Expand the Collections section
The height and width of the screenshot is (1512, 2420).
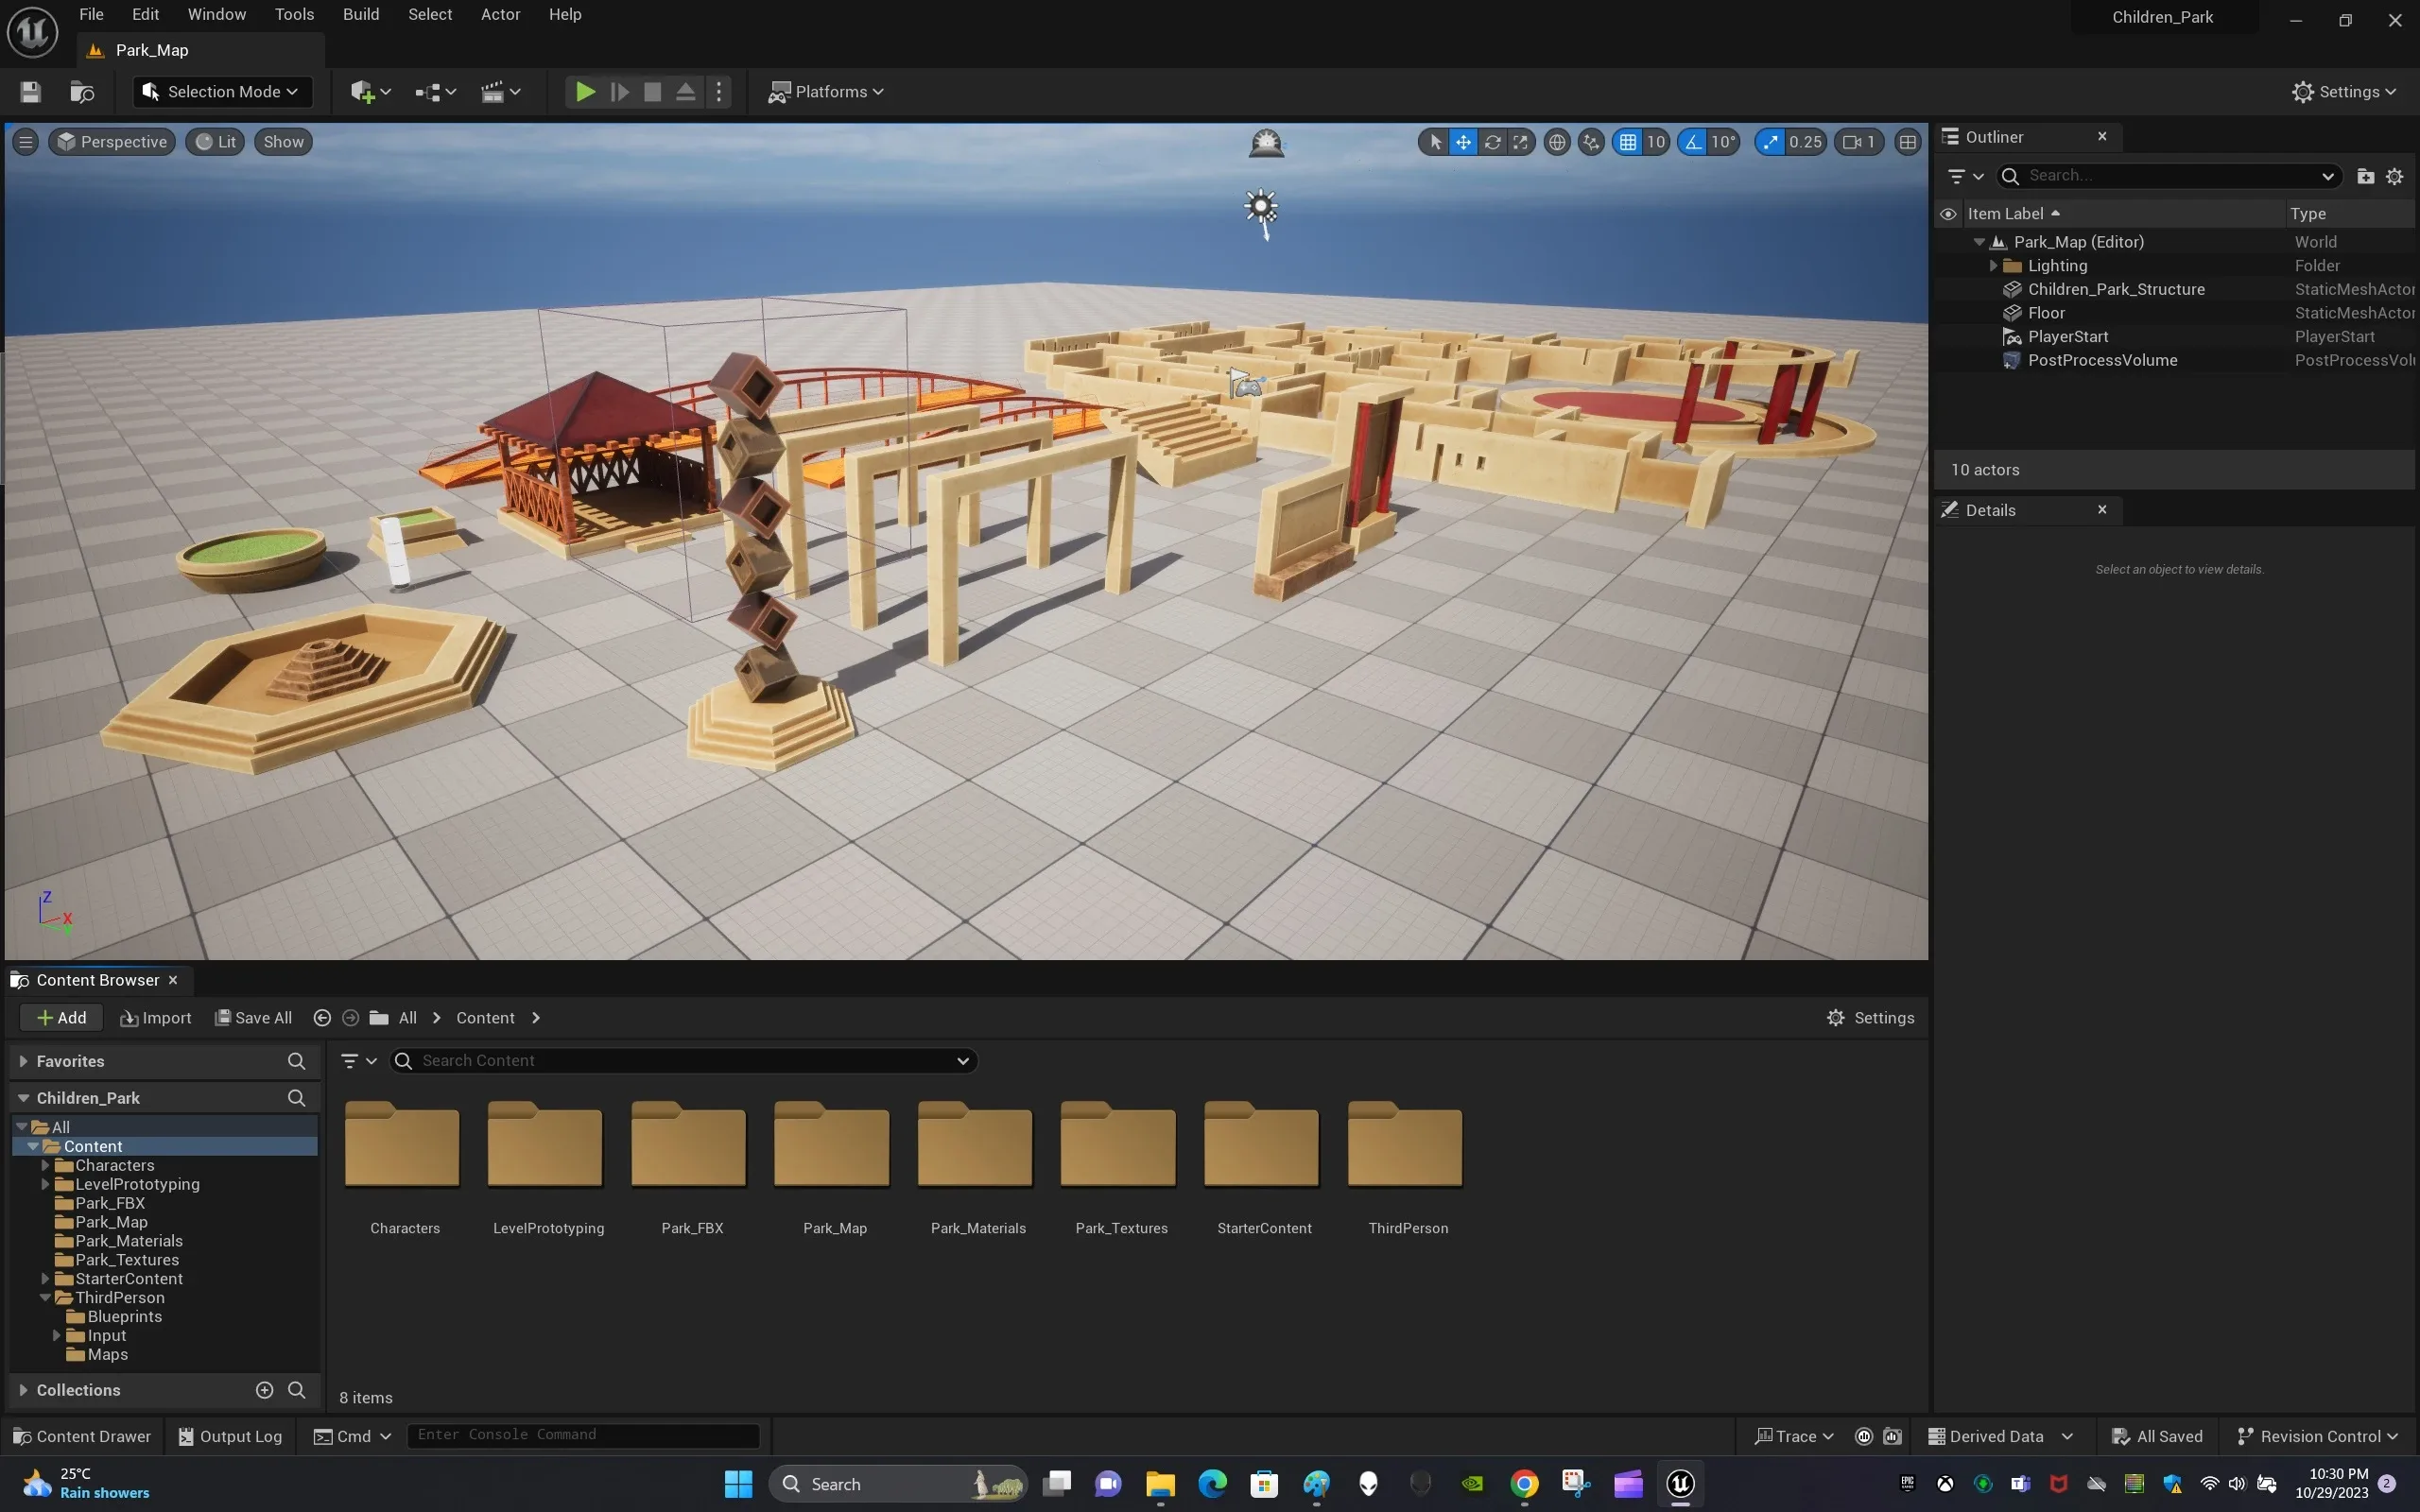tap(23, 1390)
